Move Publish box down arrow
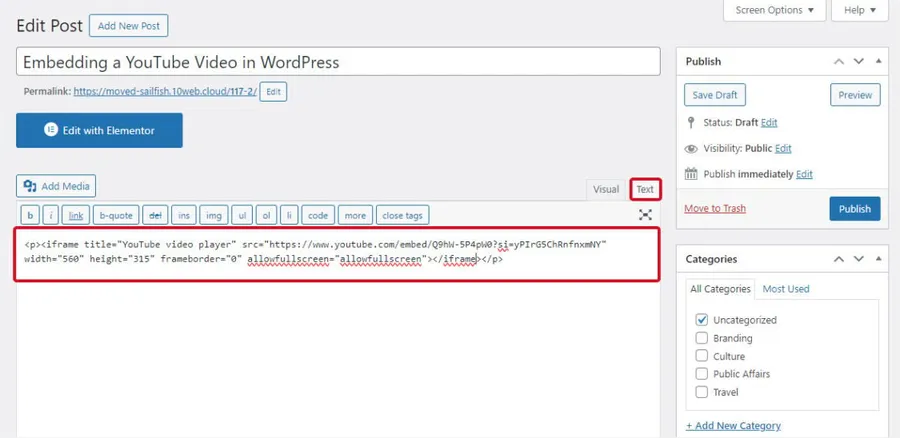The width and height of the screenshot is (900, 438). pyautogui.click(x=859, y=61)
